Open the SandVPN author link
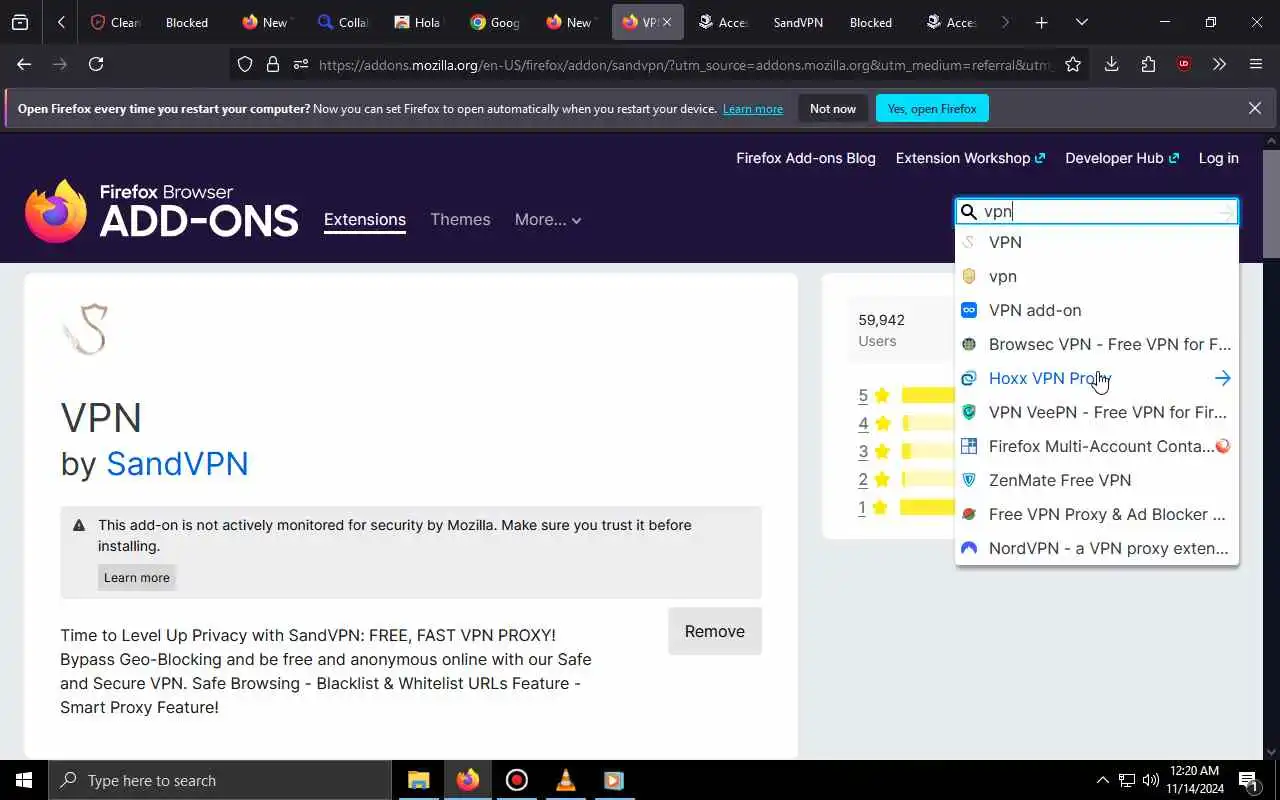1280x800 pixels. (x=177, y=463)
